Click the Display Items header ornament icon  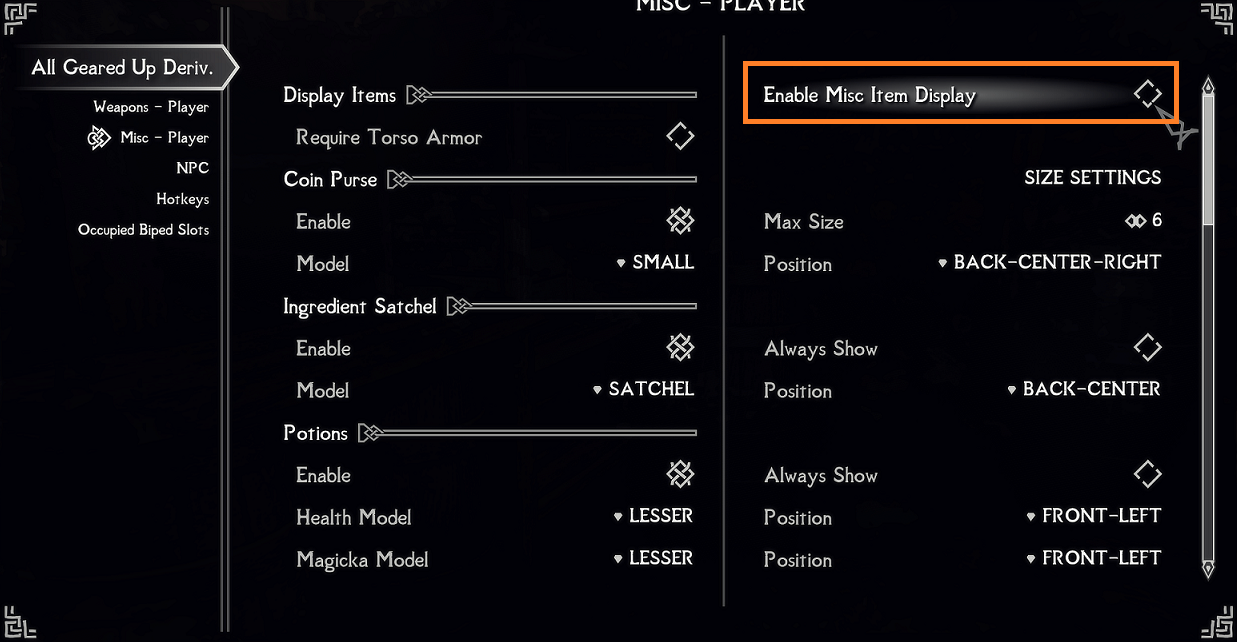pos(419,96)
